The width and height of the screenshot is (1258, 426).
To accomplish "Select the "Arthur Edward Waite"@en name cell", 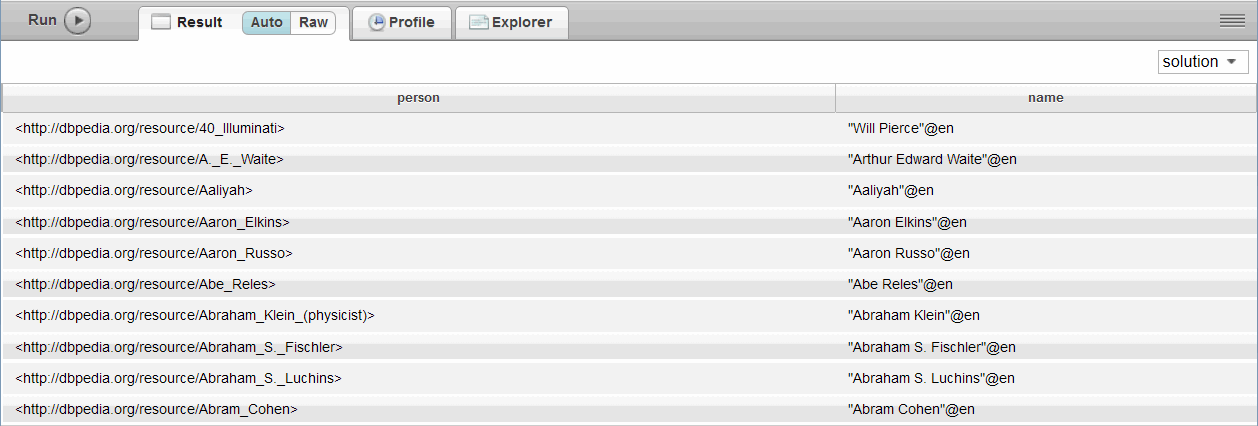I will click(932, 159).
